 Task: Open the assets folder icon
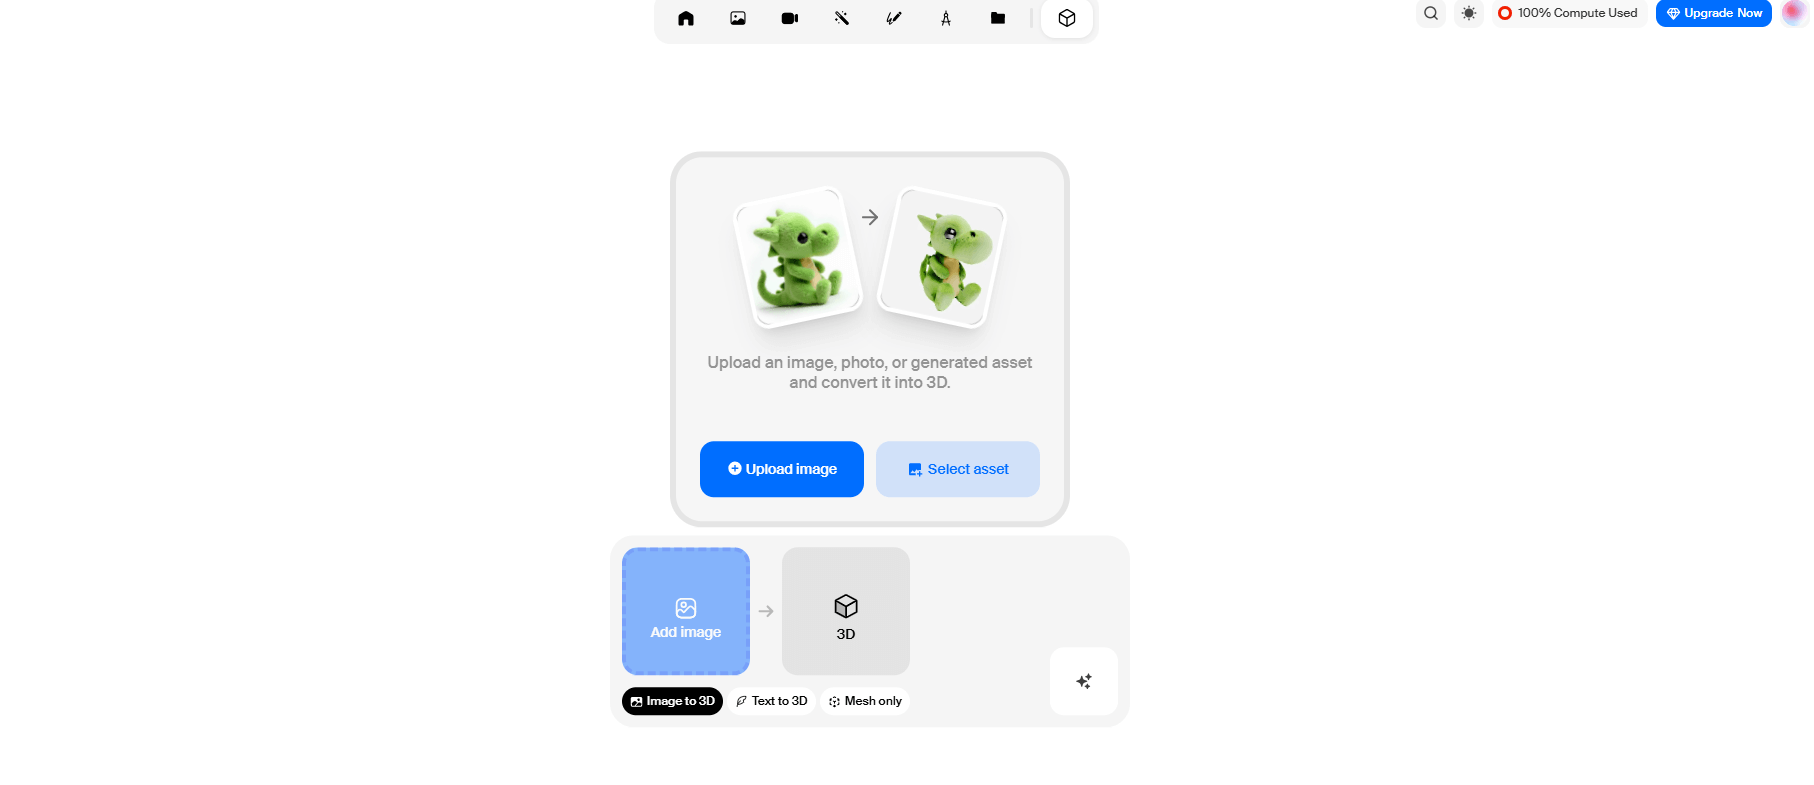pos(998,18)
